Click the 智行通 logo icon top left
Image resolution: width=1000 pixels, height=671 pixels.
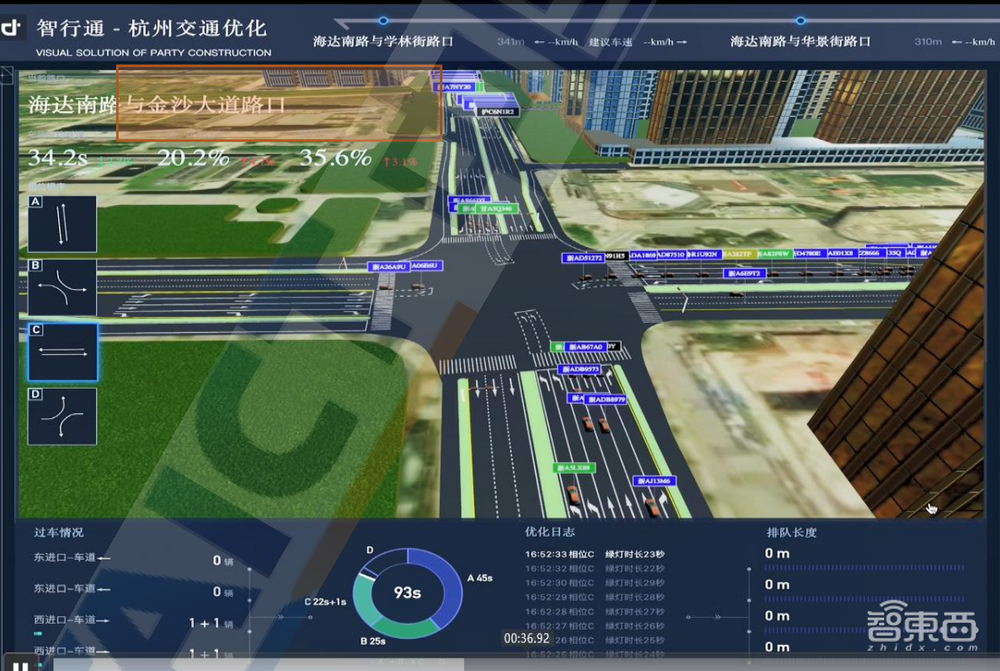(12, 27)
